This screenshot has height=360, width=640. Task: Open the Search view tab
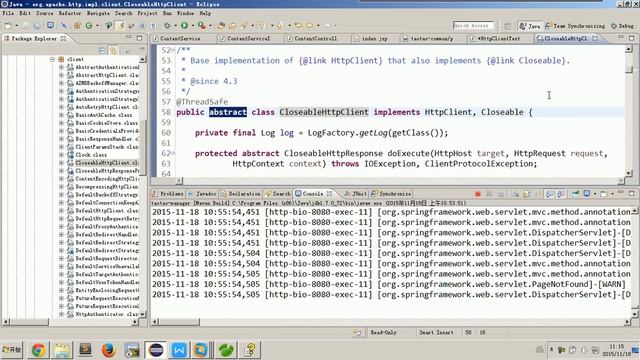coord(278,194)
